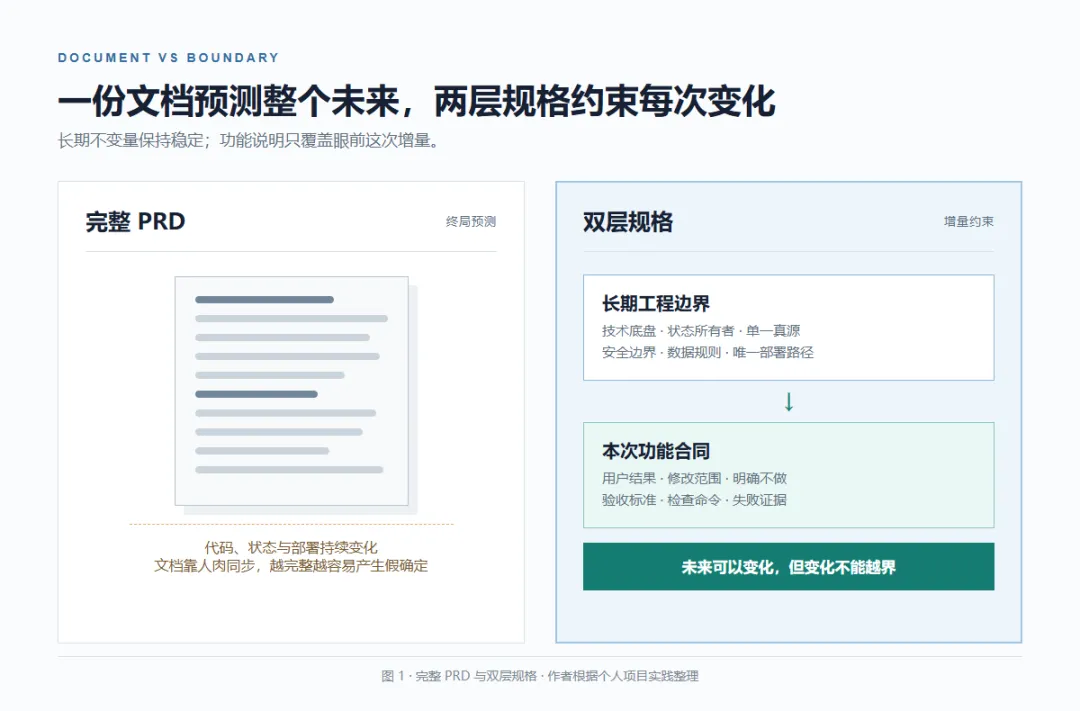The image size is (1080, 711).
Task: Click the line "用户结果 · 修改范围 · 明确不做"
Action: pos(694,478)
